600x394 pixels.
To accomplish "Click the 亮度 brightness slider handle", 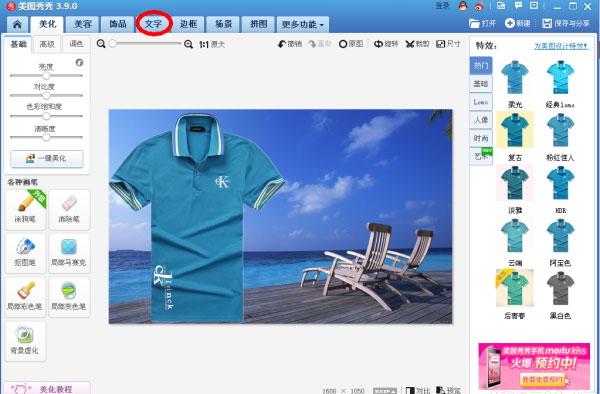I will click(x=46, y=75).
